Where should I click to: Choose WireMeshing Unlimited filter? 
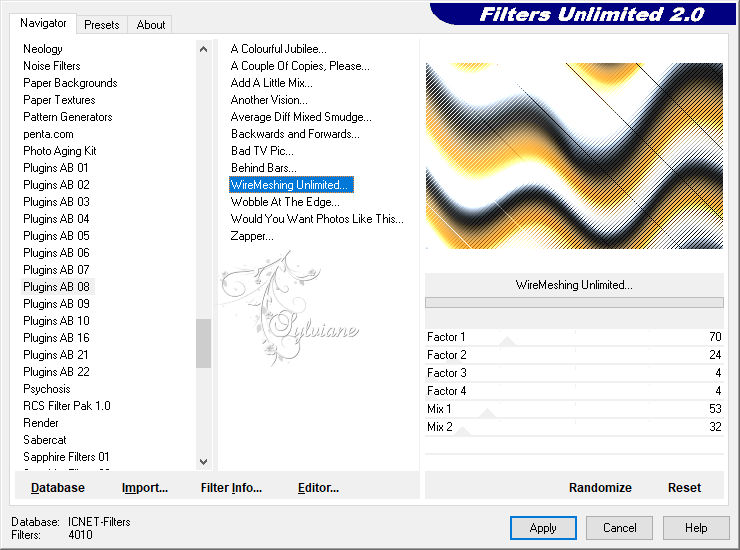[x=291, y=185]
